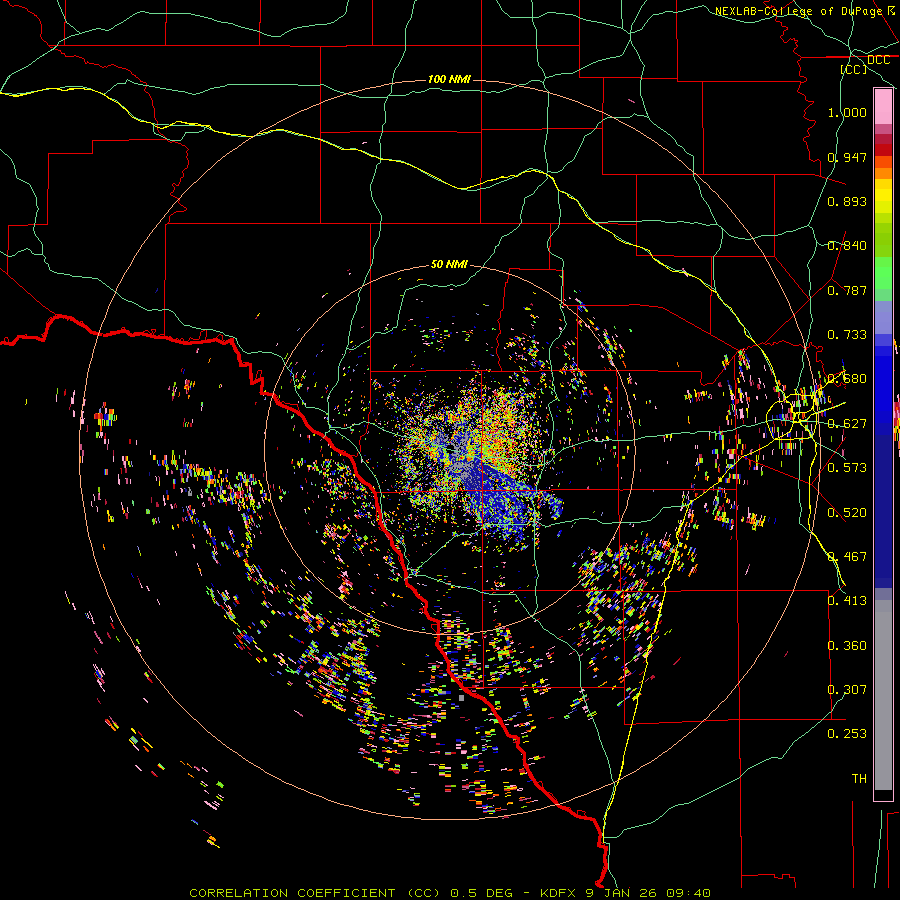Viewport: 900px width, 900px height.
Task: Click the KDFX station identifier in caption
Action: 559,893
